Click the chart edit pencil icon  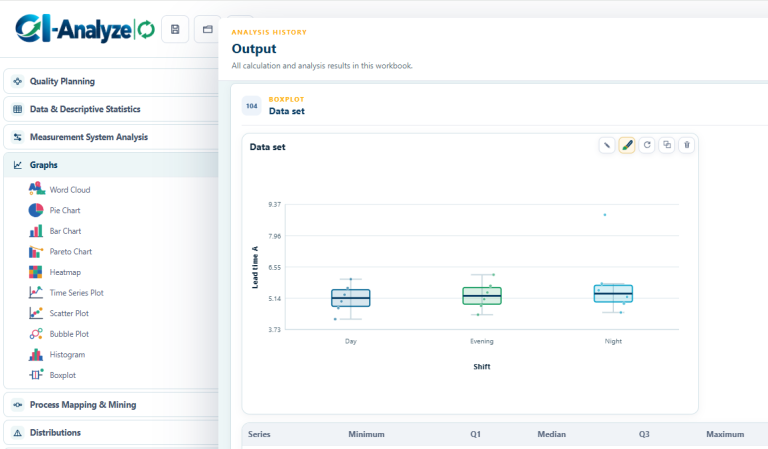click(x=607, y=145)
